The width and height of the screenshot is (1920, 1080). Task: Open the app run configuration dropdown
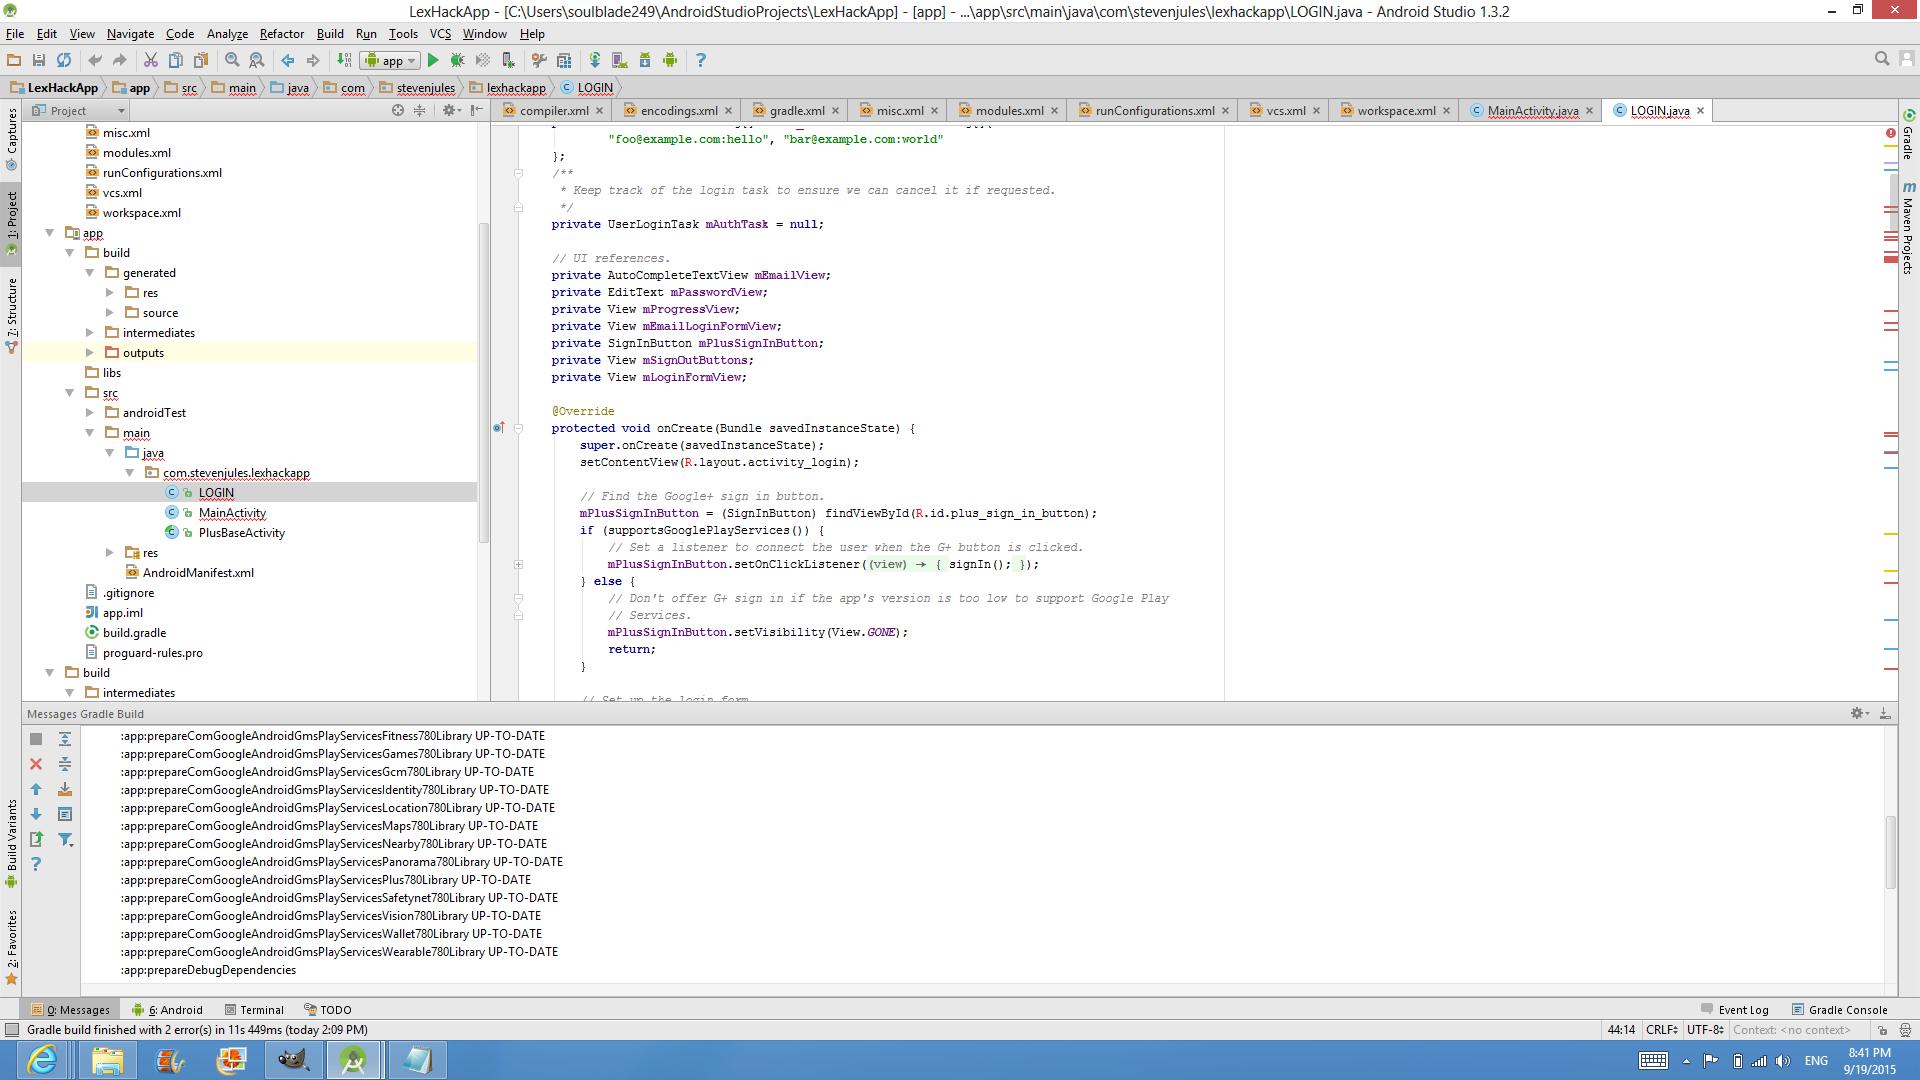390,60
